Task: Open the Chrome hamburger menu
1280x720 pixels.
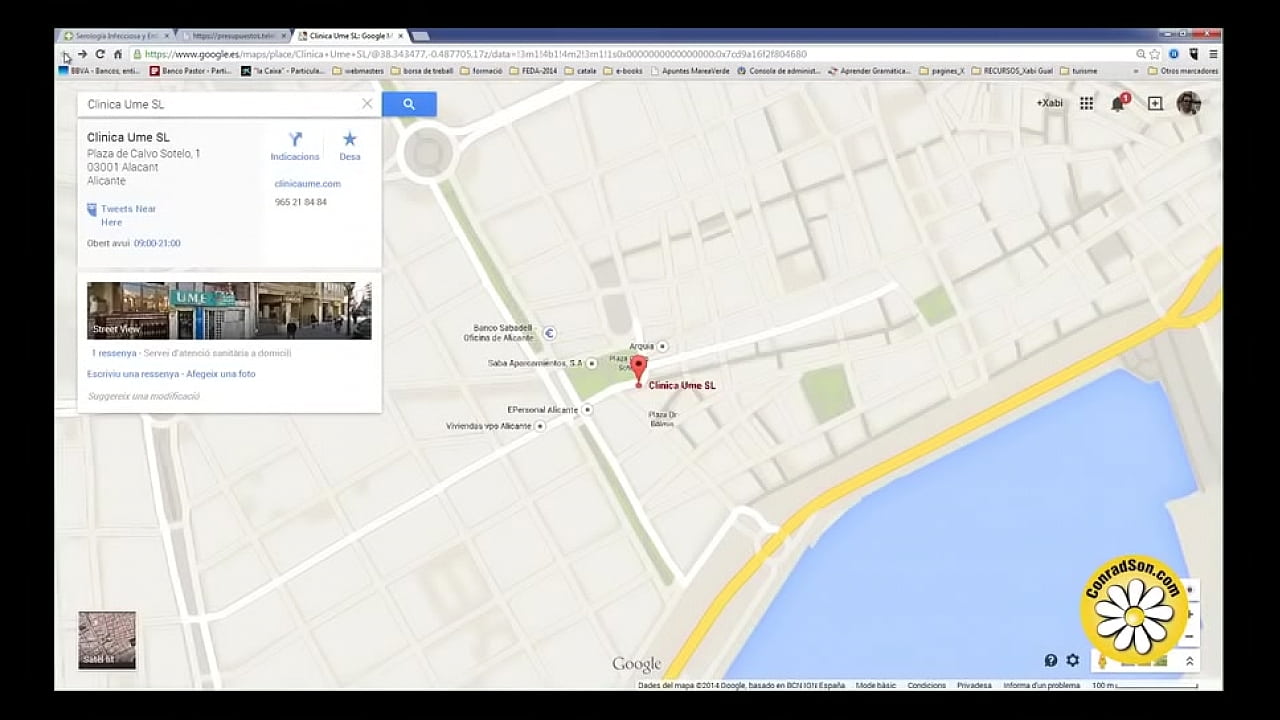Action: pyautogui.click(x=1213, y=54)
